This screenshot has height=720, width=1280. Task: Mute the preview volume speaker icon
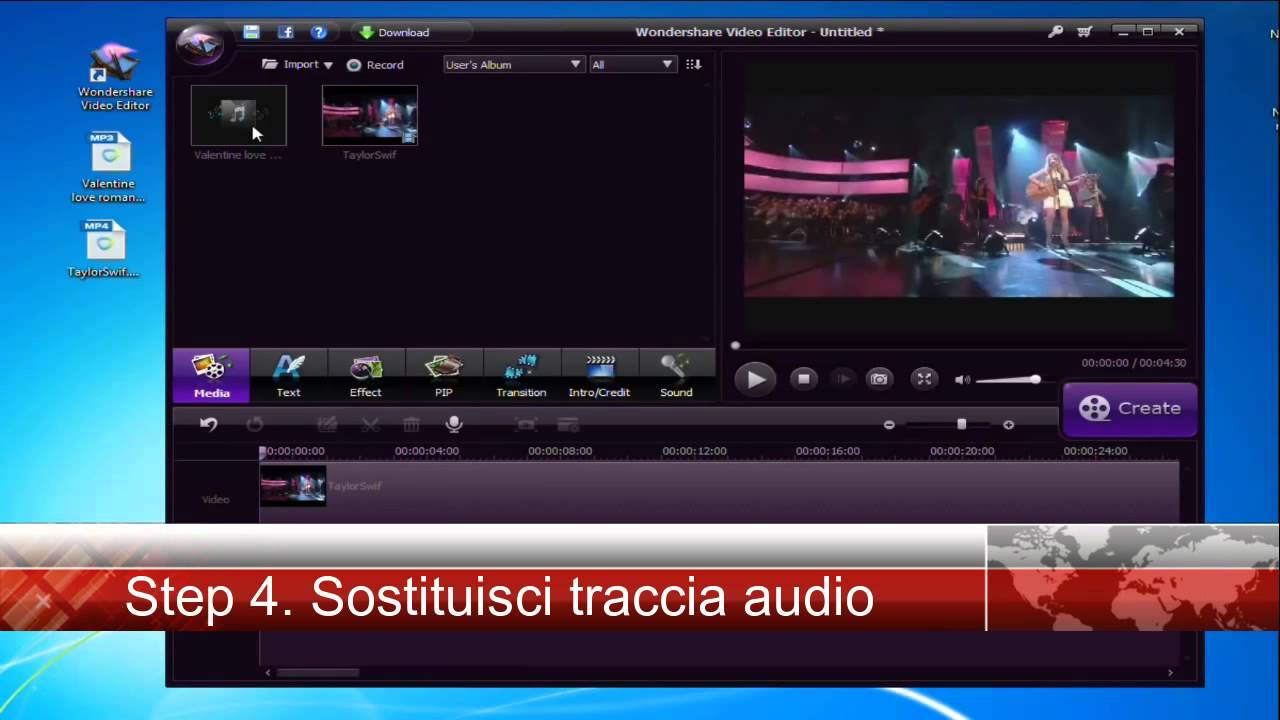962,380
